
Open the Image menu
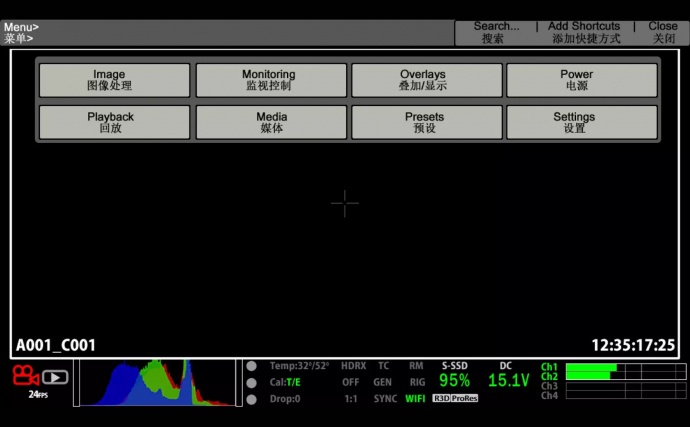[114, 80]
